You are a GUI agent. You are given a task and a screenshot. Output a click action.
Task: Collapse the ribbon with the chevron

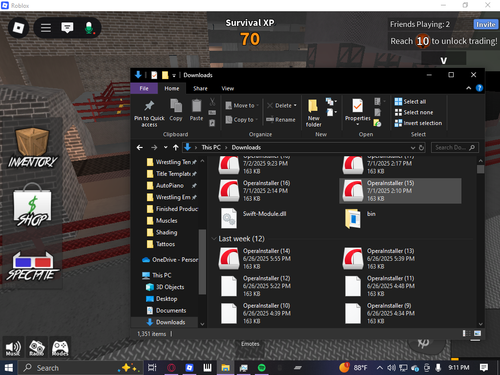pos(468,88)
